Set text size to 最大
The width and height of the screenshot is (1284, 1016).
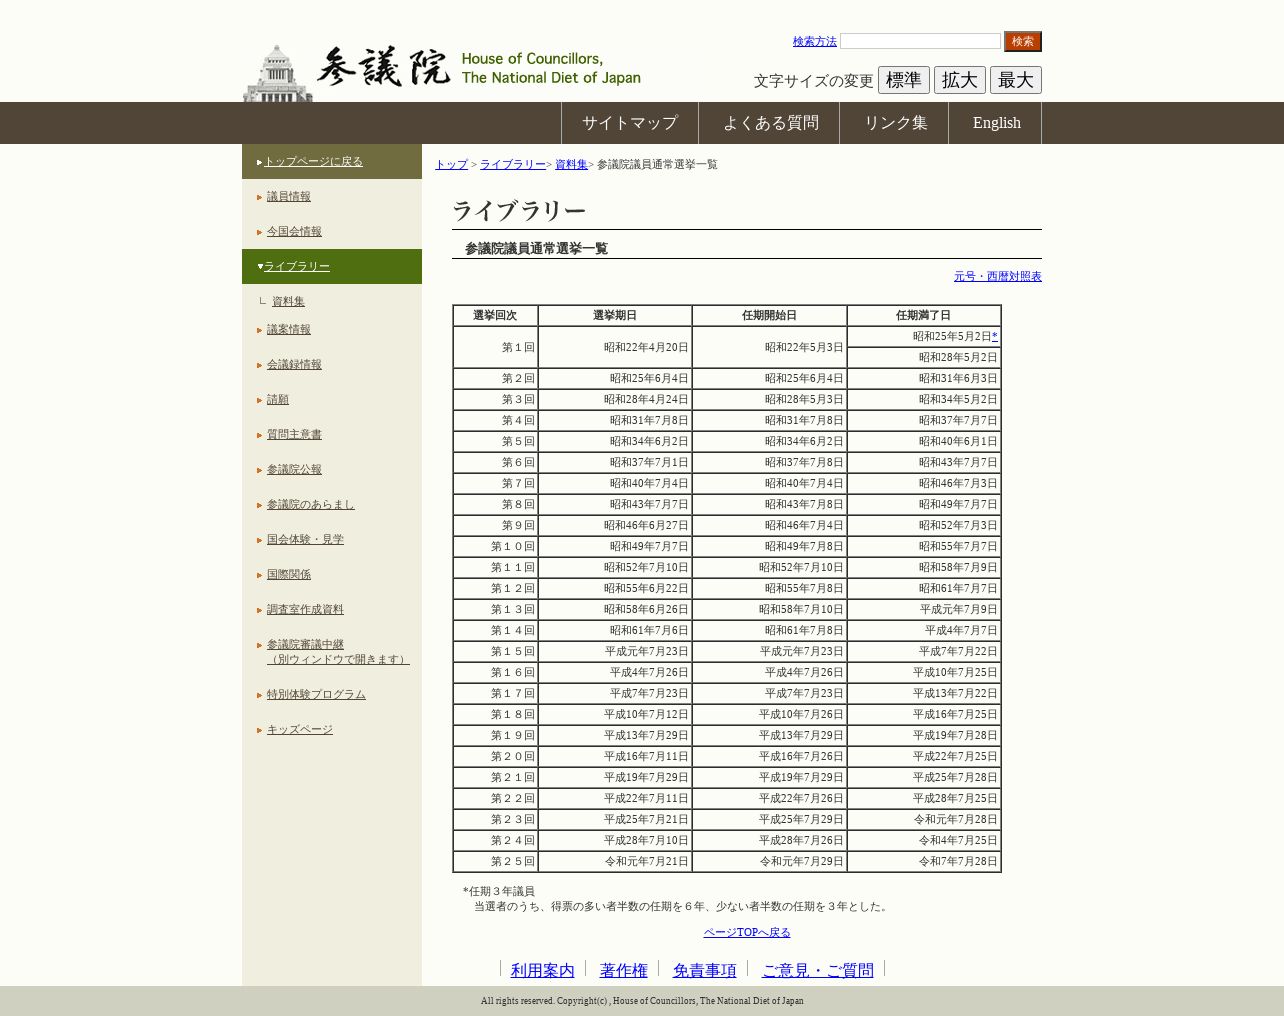1015,80
